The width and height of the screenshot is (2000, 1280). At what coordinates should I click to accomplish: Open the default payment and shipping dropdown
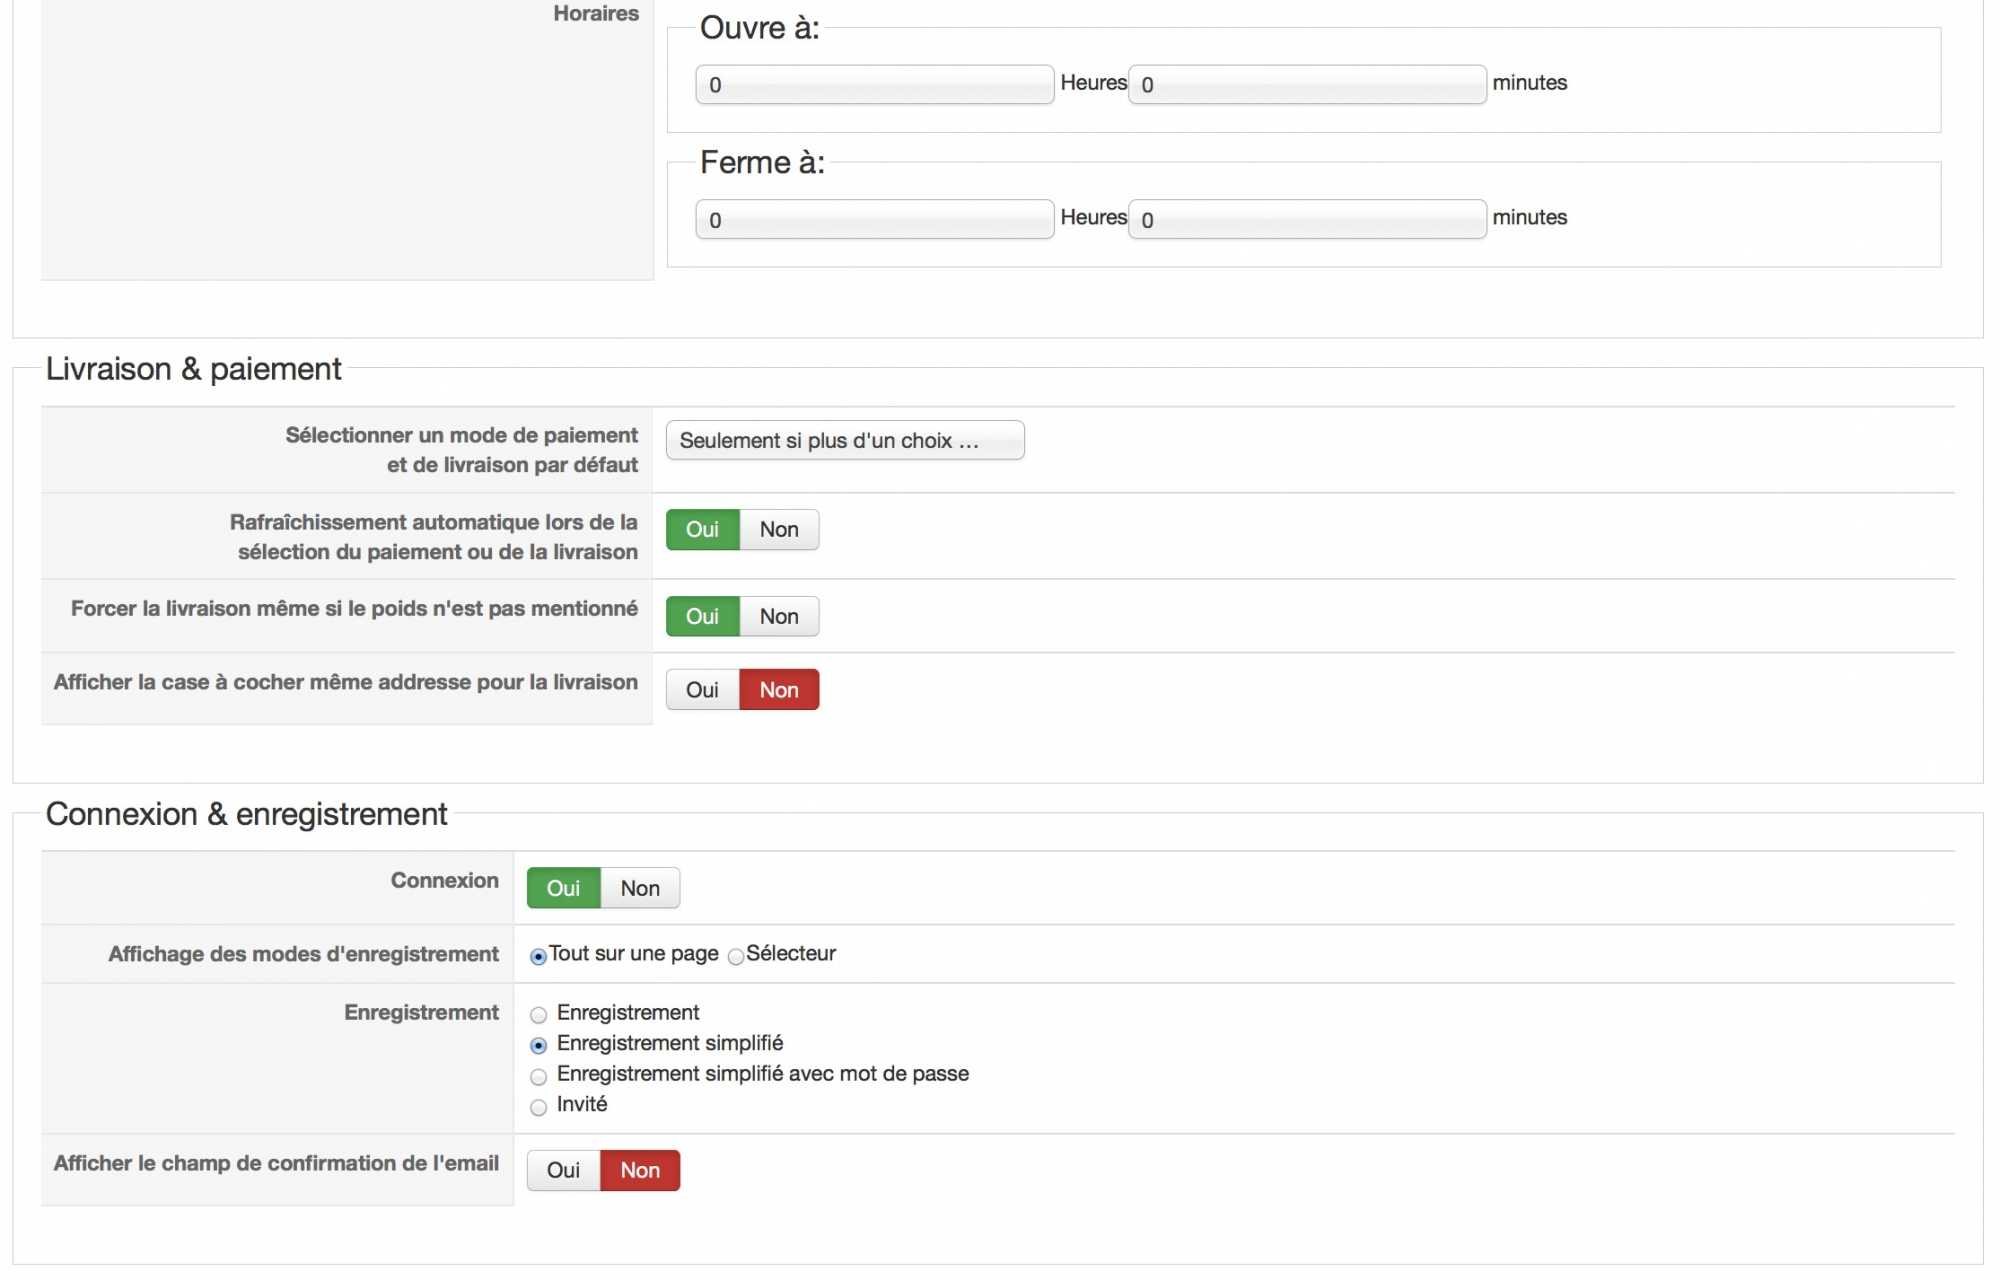(844, 440)
